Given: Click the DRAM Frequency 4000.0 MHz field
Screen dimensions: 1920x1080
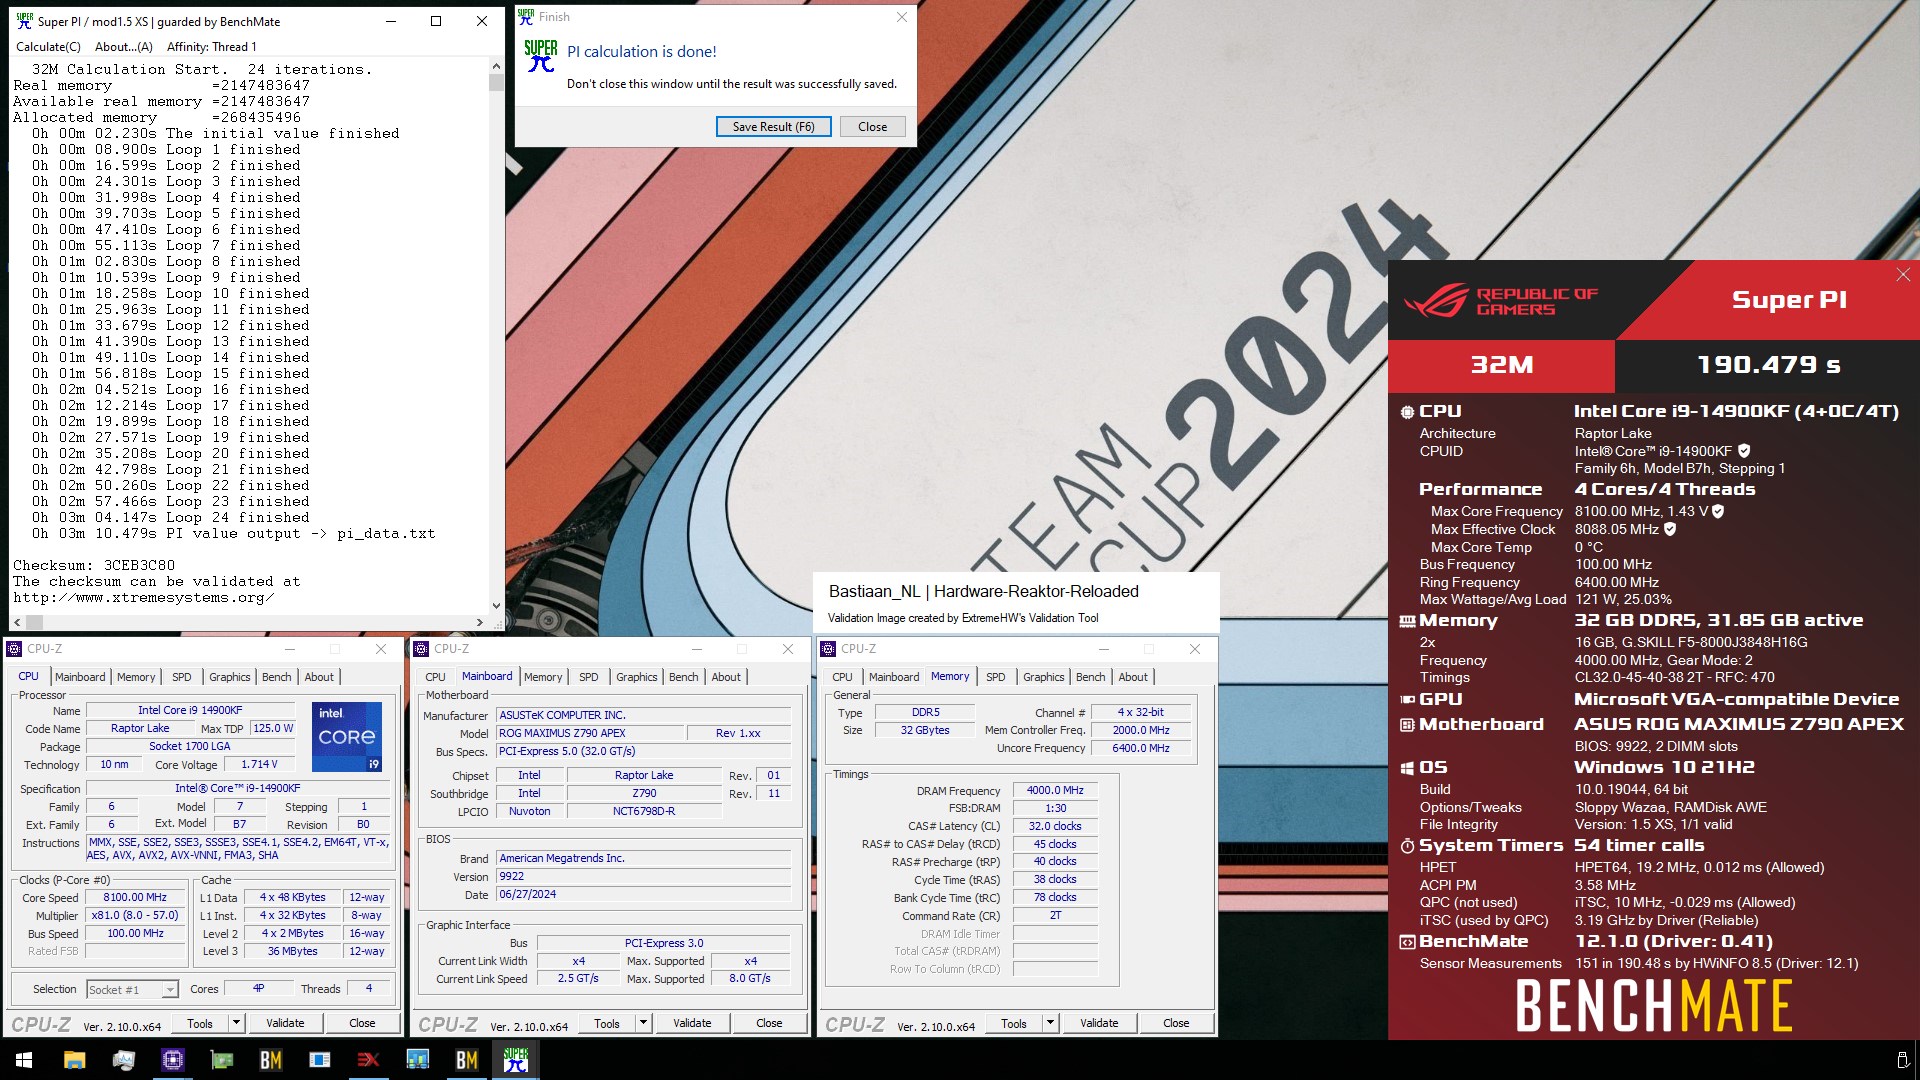Looking at the screenshot, I should pos(1056,791).
